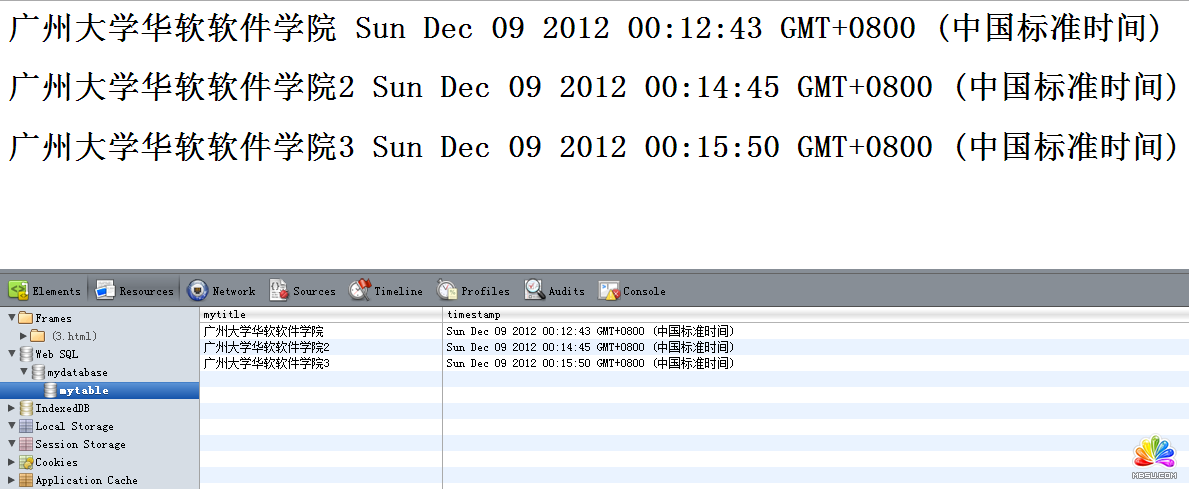The width and height of the screenshot is (1189, 489).
Task: Switch to the Network panel globe icon
Action: [198, 291]
